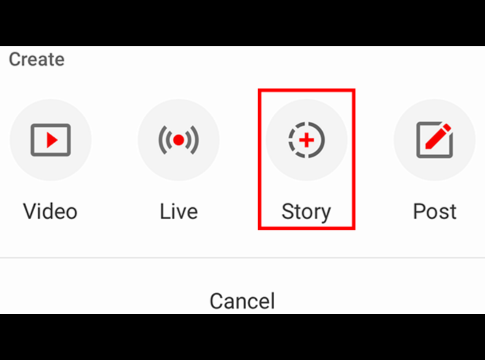This screenshot has width=485, height=360.
Task: Open the Post pencil-and-square icon
Action: point(435,140)
